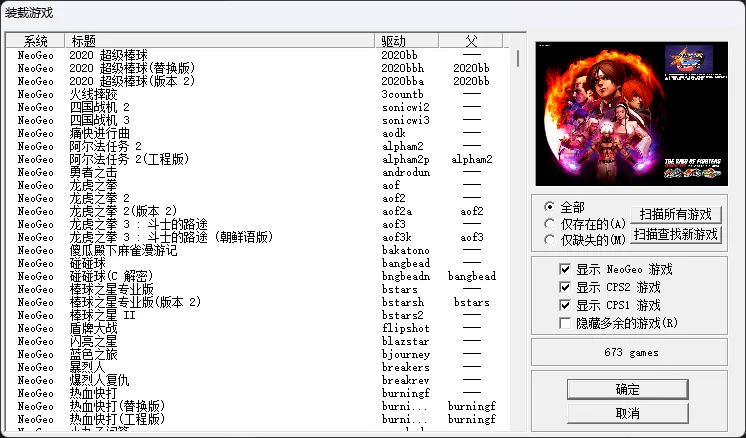Select the game 闪亮之星
Screen dimensions: 746x438
[x=257, y=341]
